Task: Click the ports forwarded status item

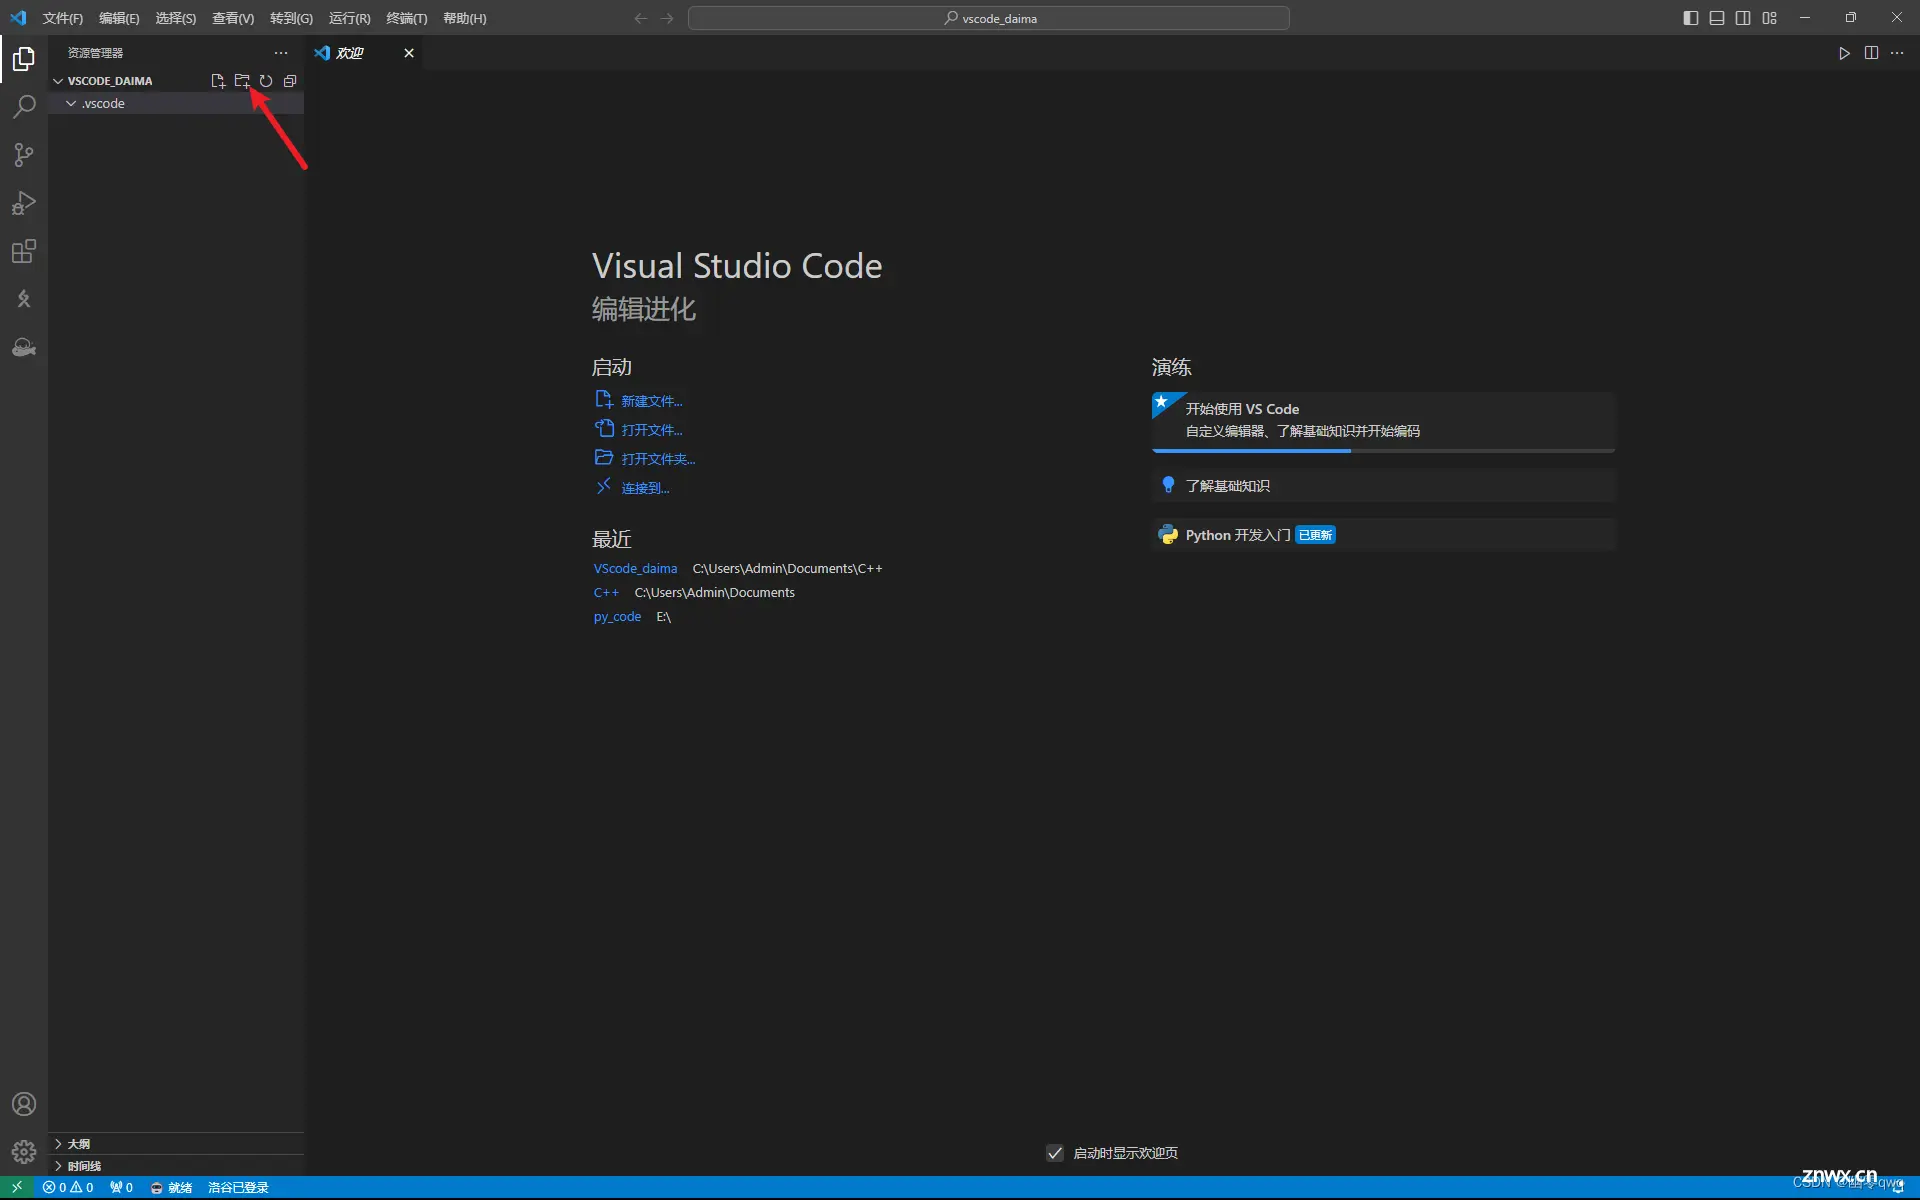Action: pos(121,1187)
